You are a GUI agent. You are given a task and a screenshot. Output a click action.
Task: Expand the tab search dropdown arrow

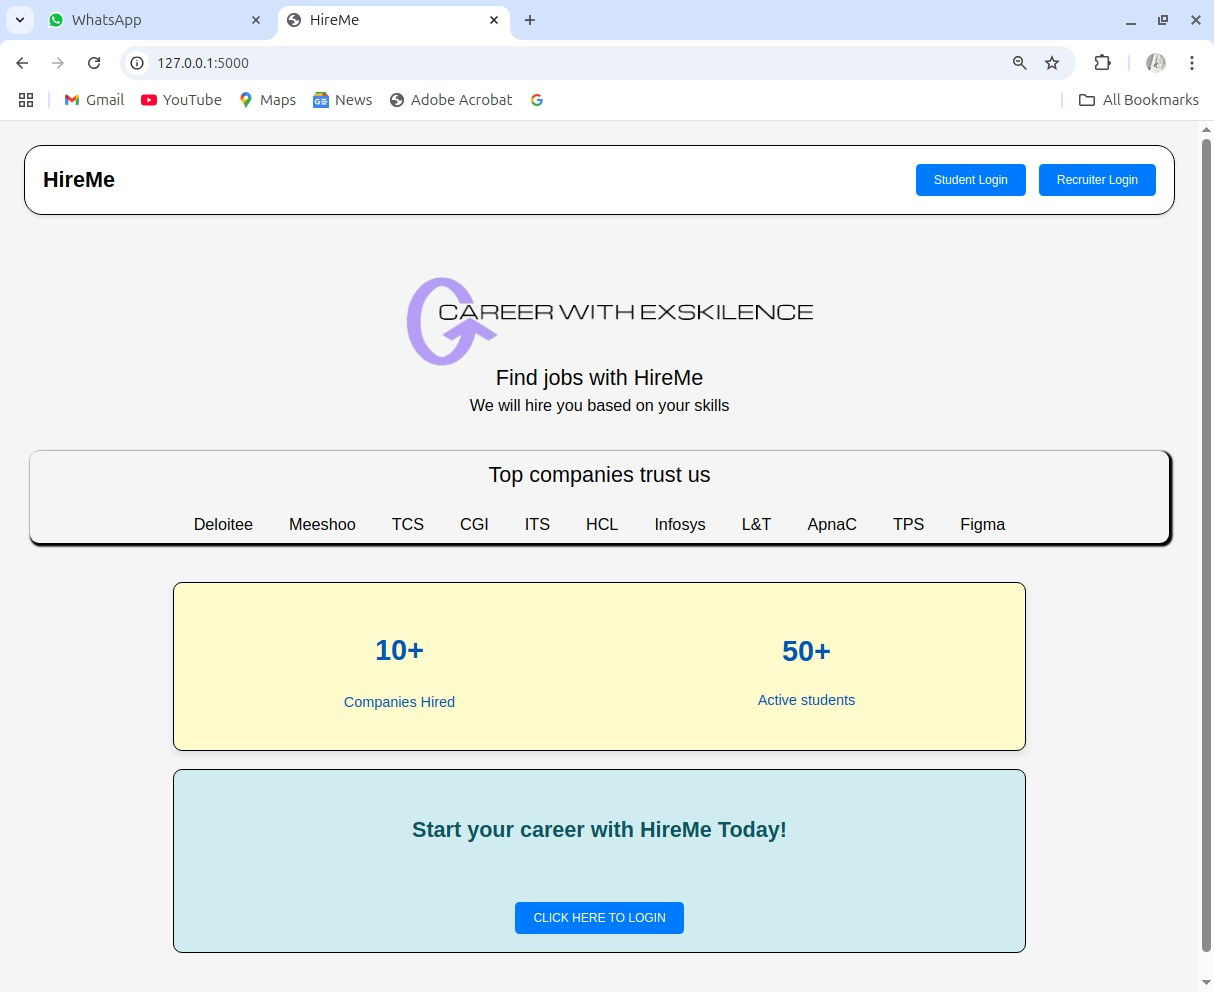[19, 20]
